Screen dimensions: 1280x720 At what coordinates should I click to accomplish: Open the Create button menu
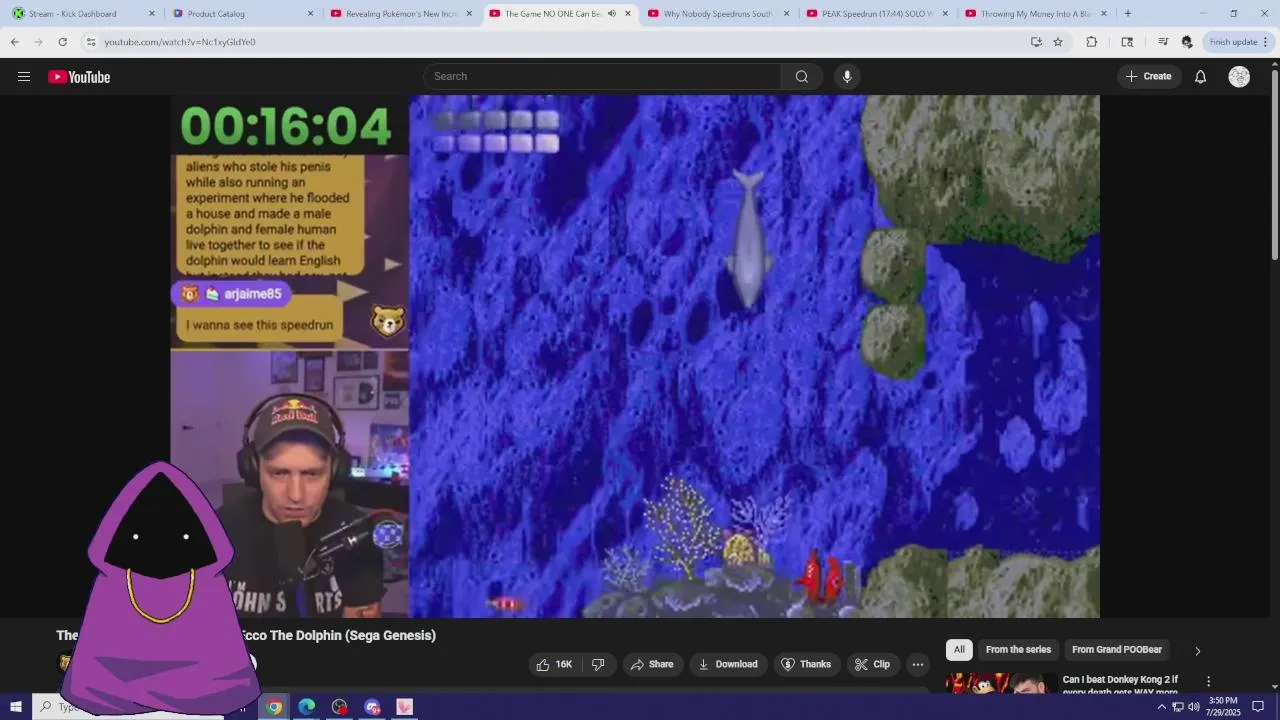(x=1149, y=77)
